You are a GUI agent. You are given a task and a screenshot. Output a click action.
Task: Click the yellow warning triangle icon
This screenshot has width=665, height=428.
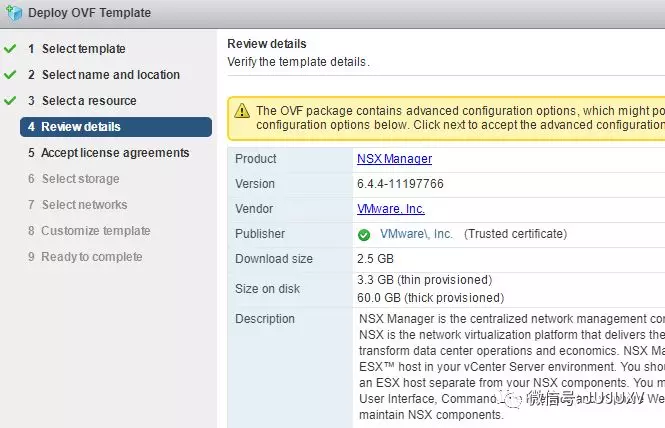[241, 111]
